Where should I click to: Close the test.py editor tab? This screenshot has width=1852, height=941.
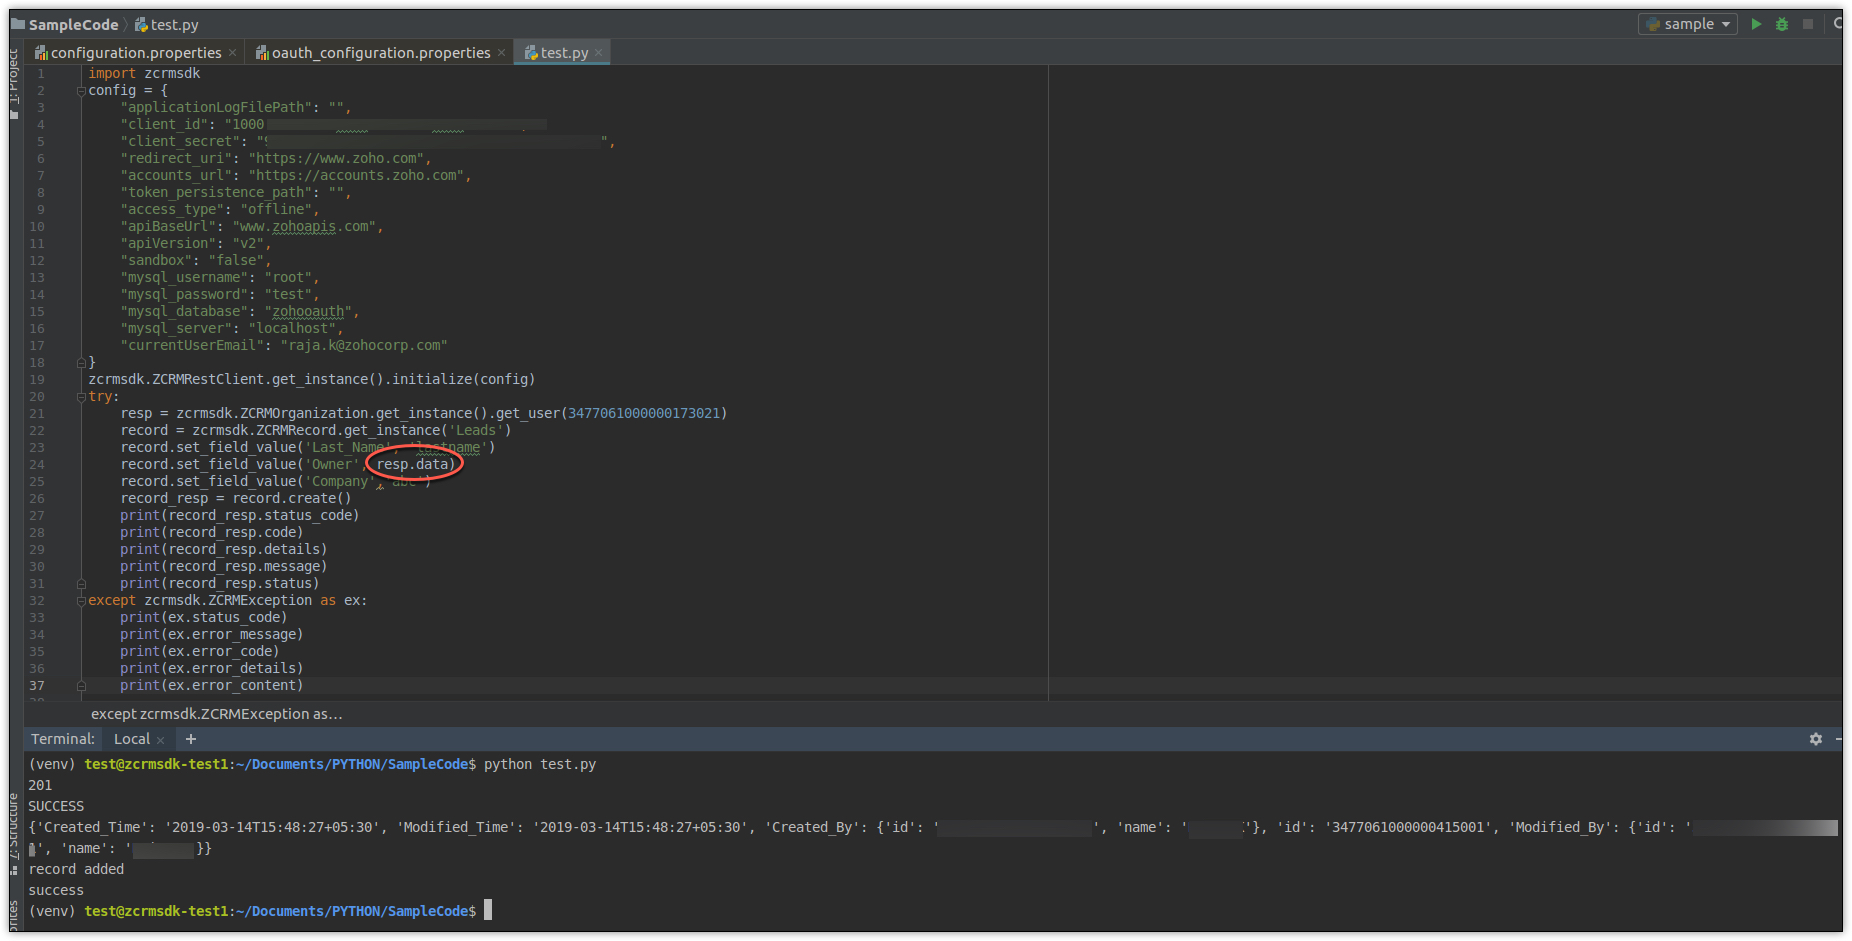click(x=598, y=53)
